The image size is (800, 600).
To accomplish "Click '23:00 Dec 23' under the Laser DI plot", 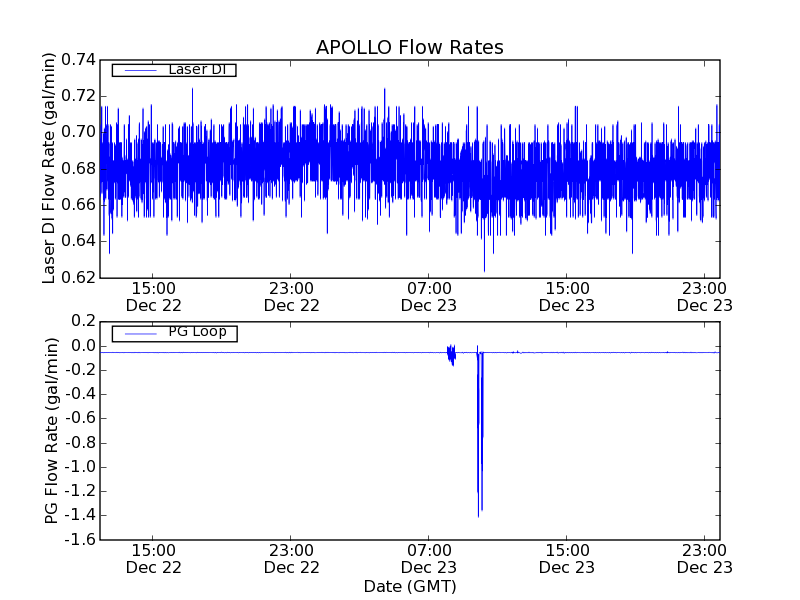I will [x=705, y=297].
